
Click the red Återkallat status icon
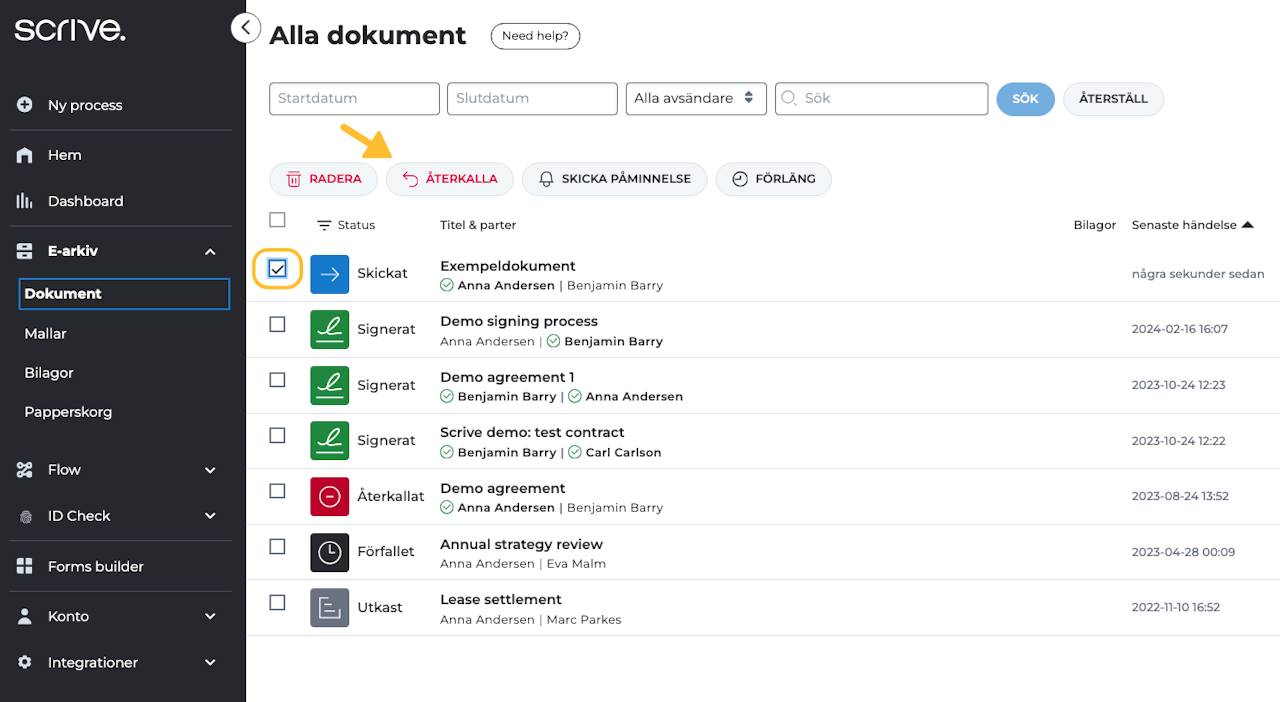pos(329,496)
